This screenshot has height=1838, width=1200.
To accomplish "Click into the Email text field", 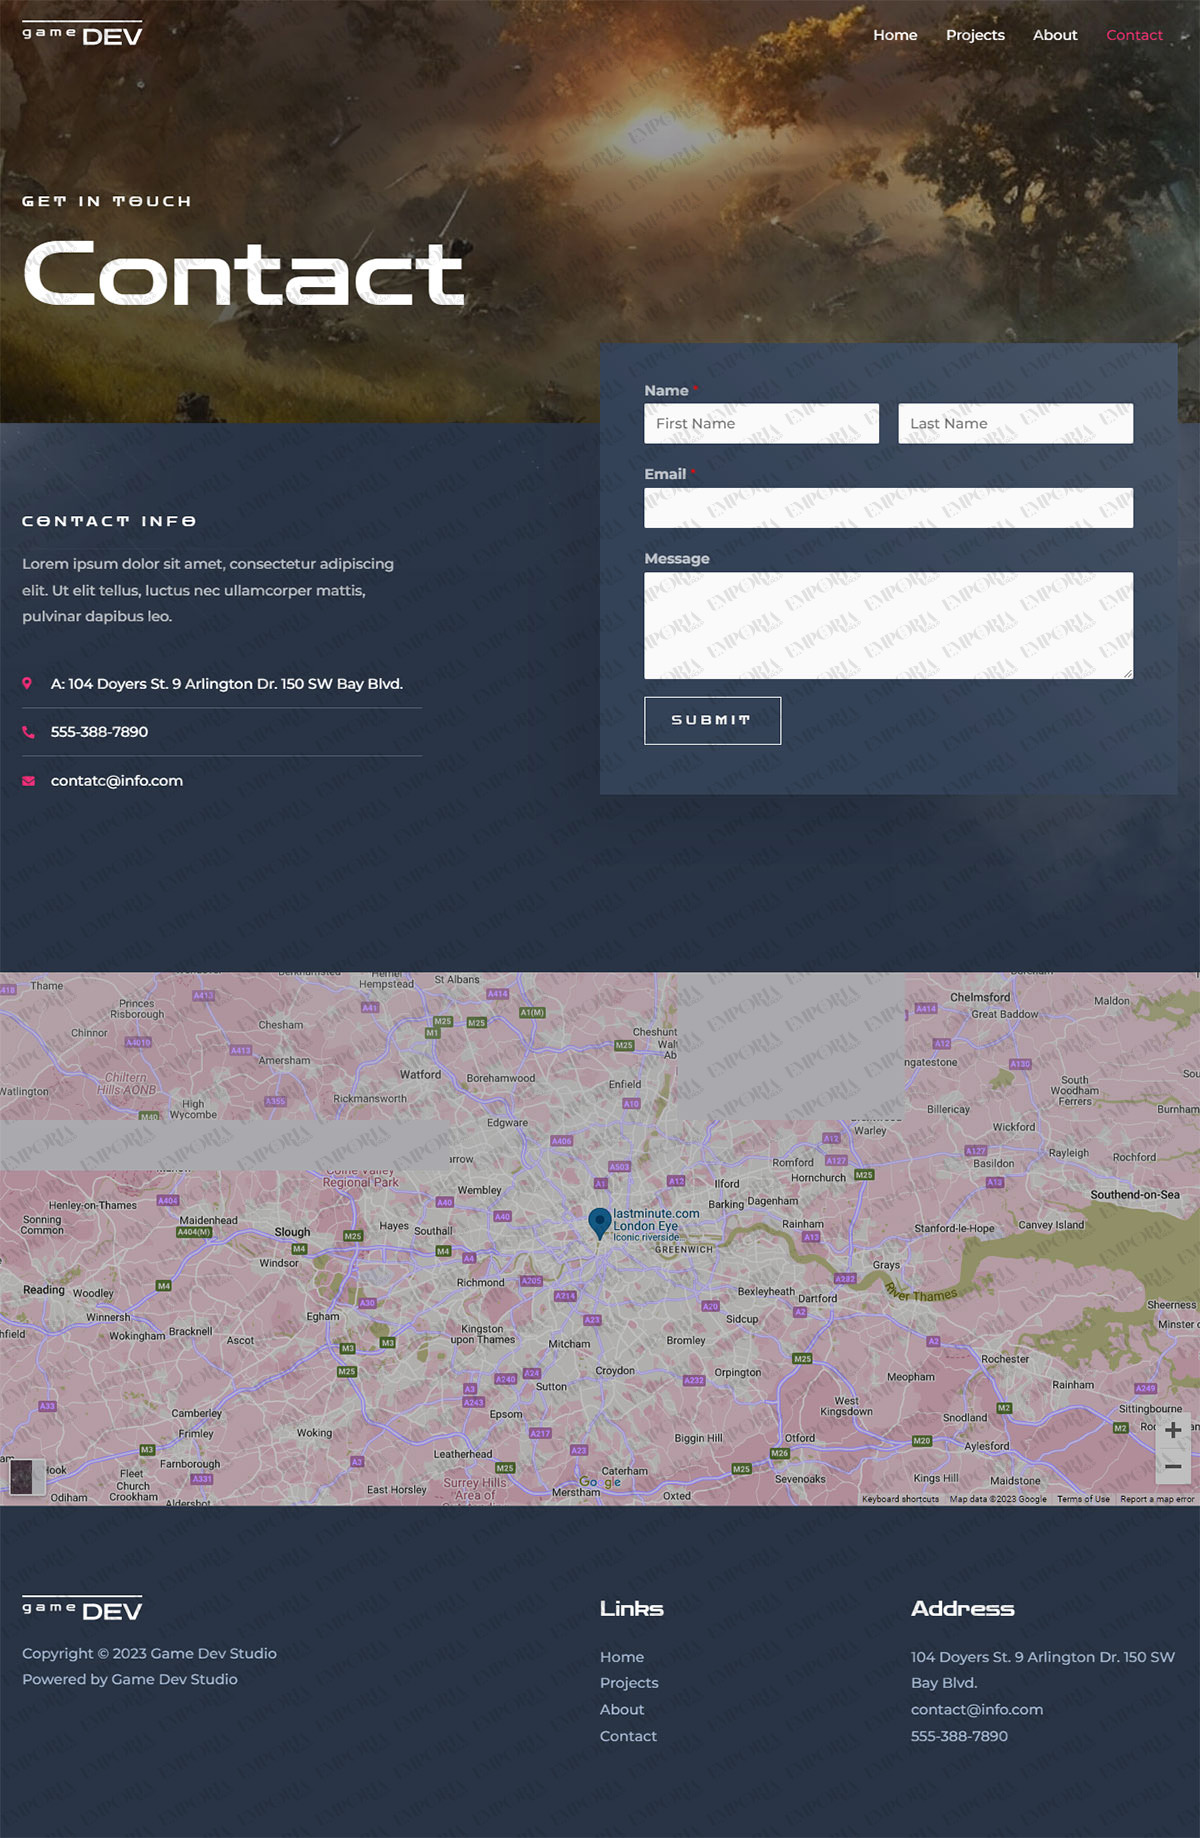I will point(888,508).
